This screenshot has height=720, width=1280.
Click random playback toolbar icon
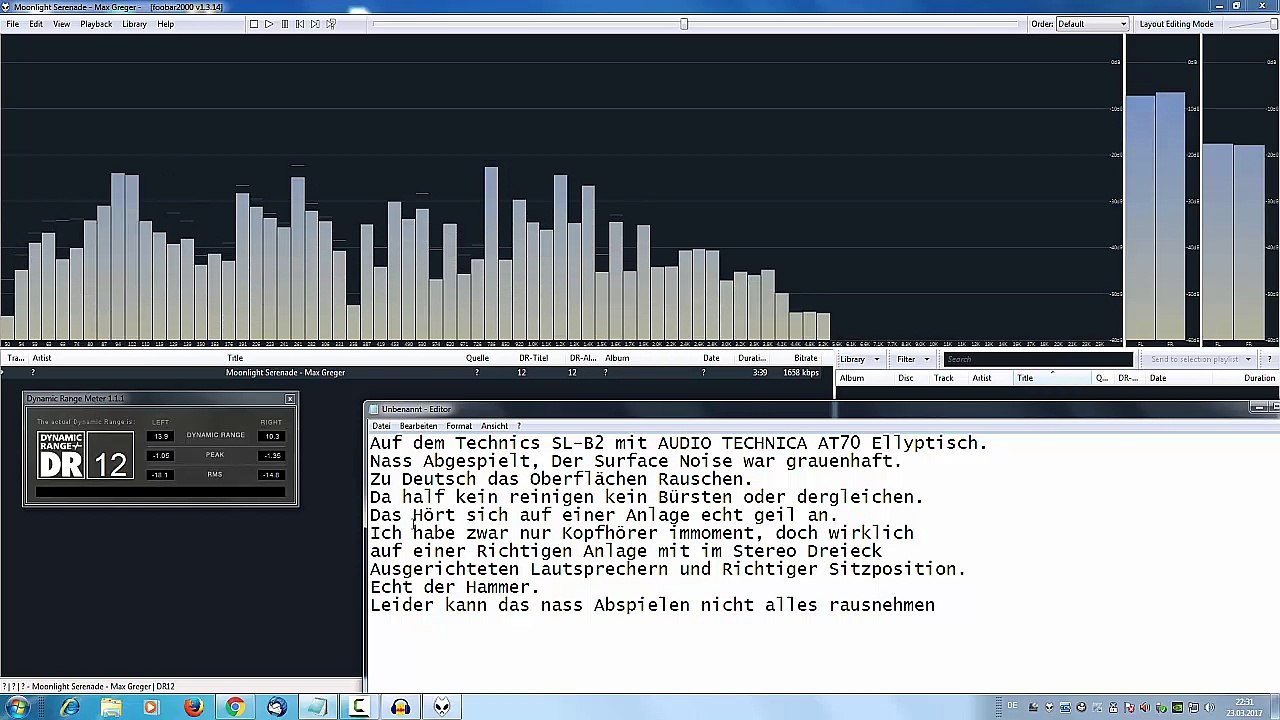[x=331, y=24]
